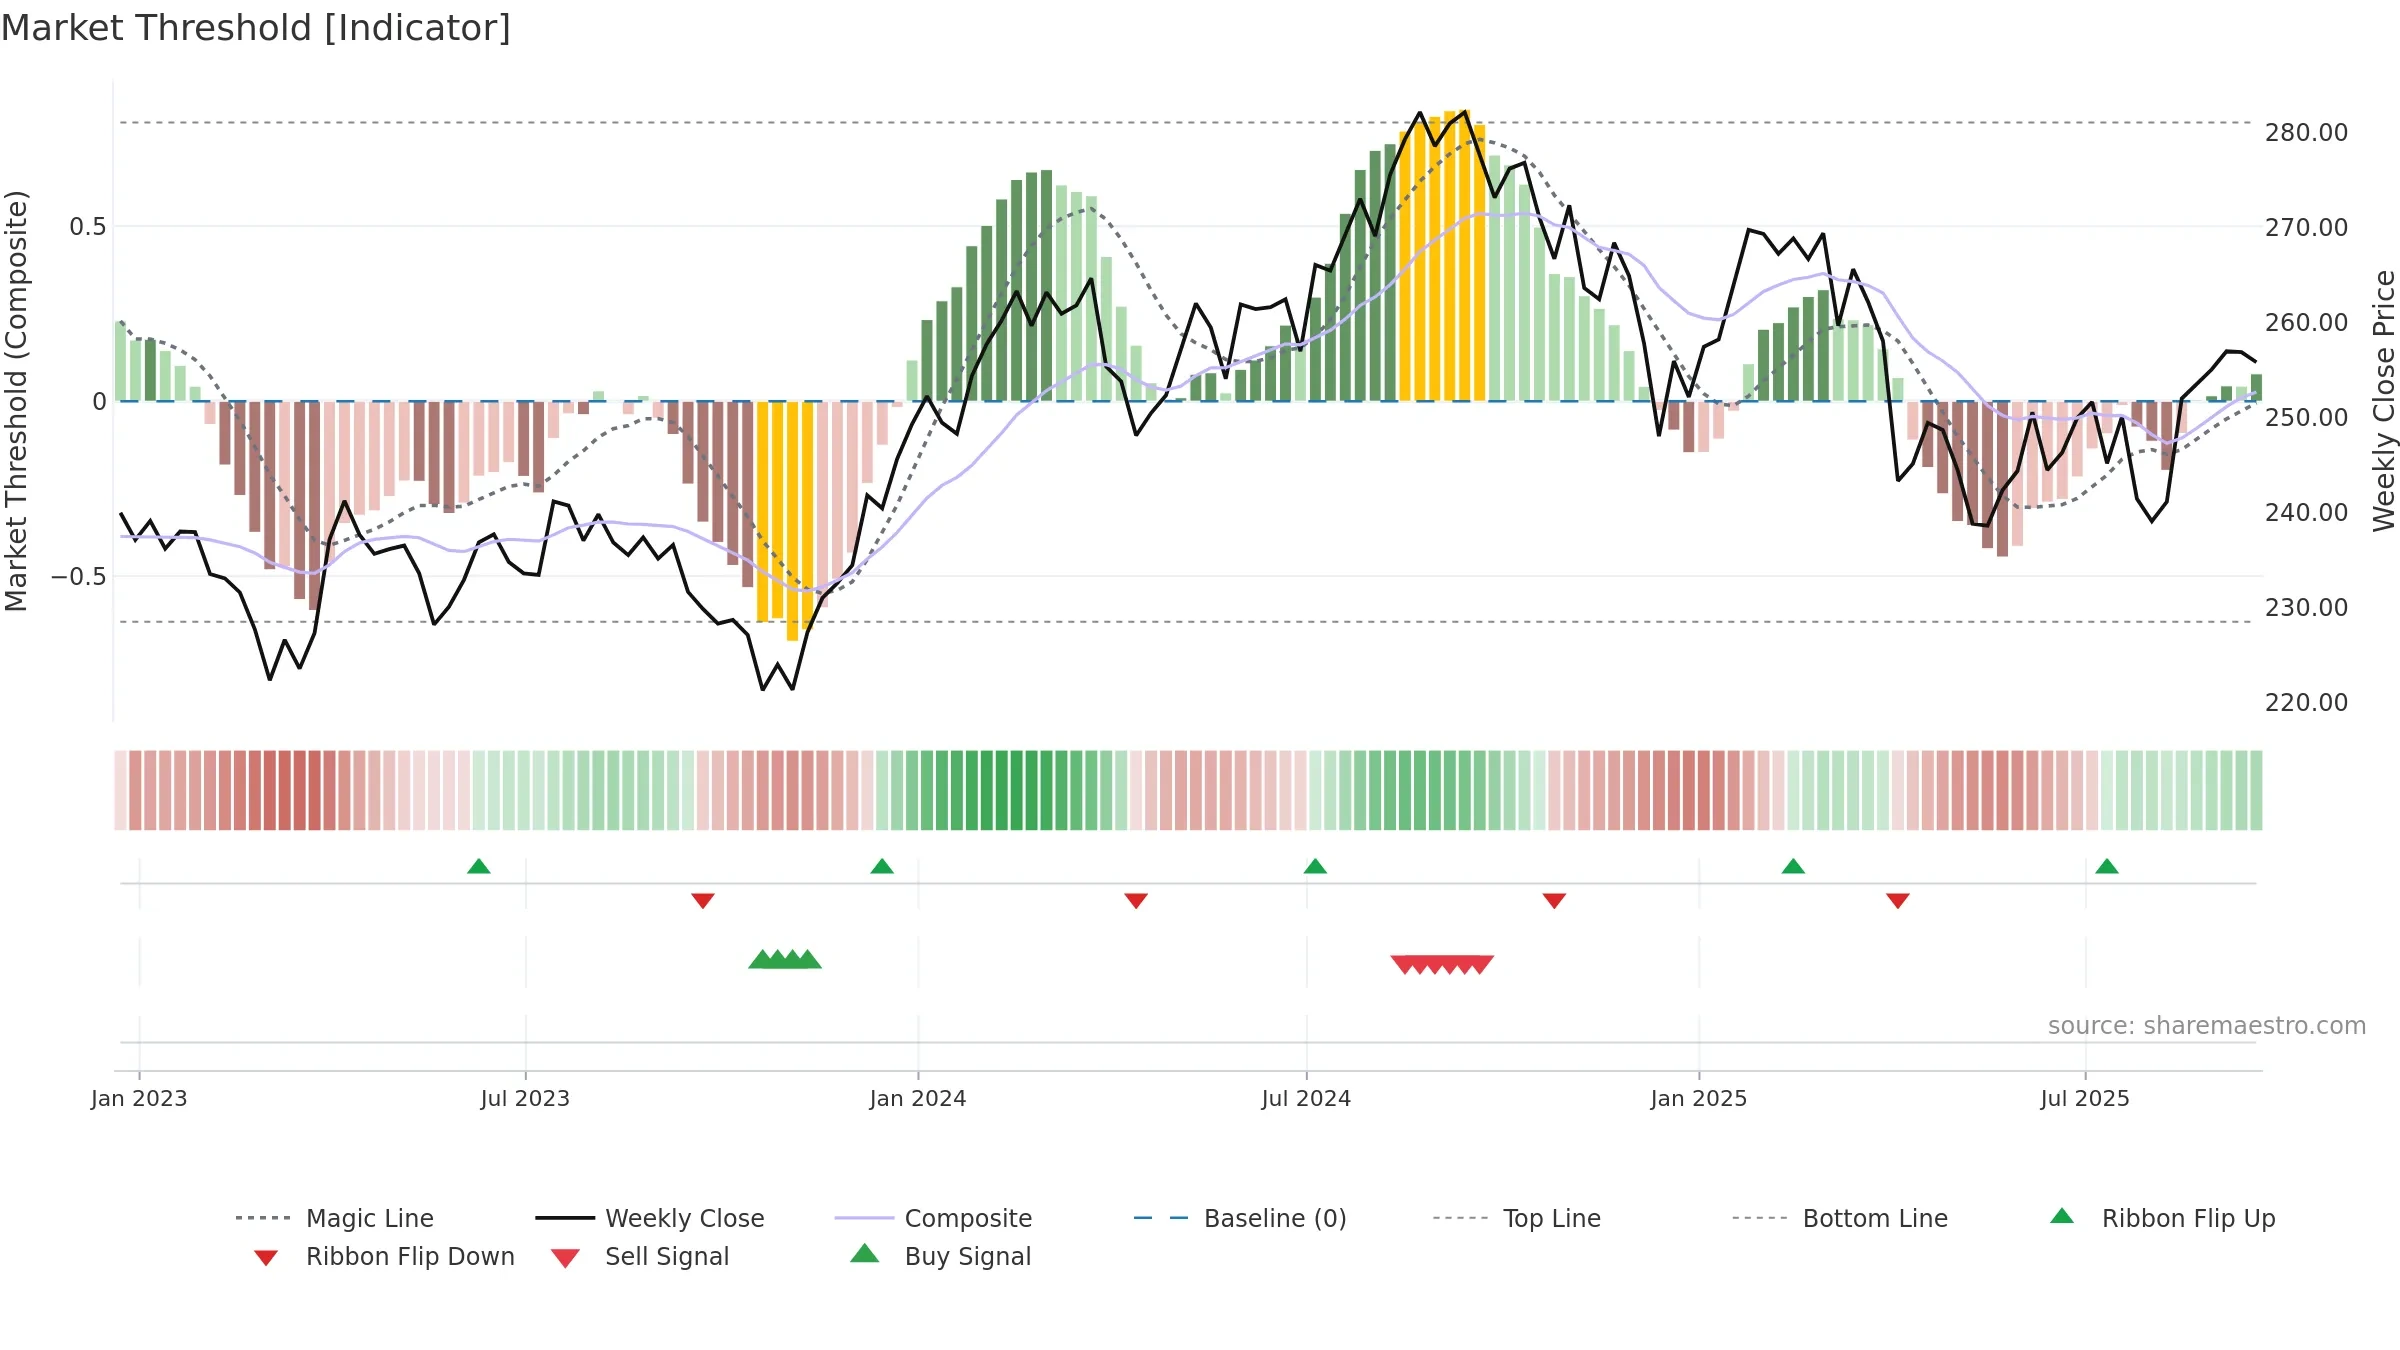Image resolution: width=2400 pixels, height=1350 pixels.
Task: Click the 260.00 price axis label
Action: point(2306,322)
